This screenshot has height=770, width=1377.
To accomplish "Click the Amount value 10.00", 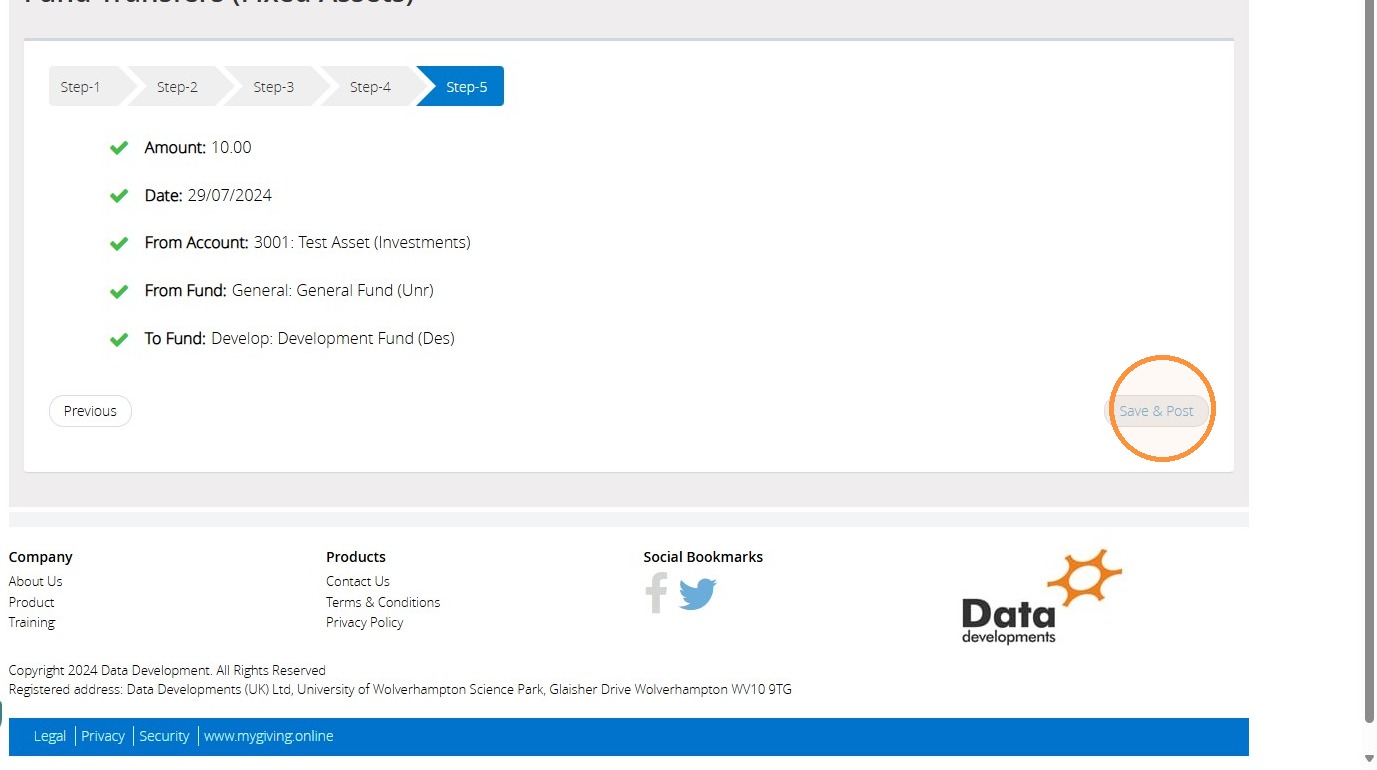I will pos(231,147).
